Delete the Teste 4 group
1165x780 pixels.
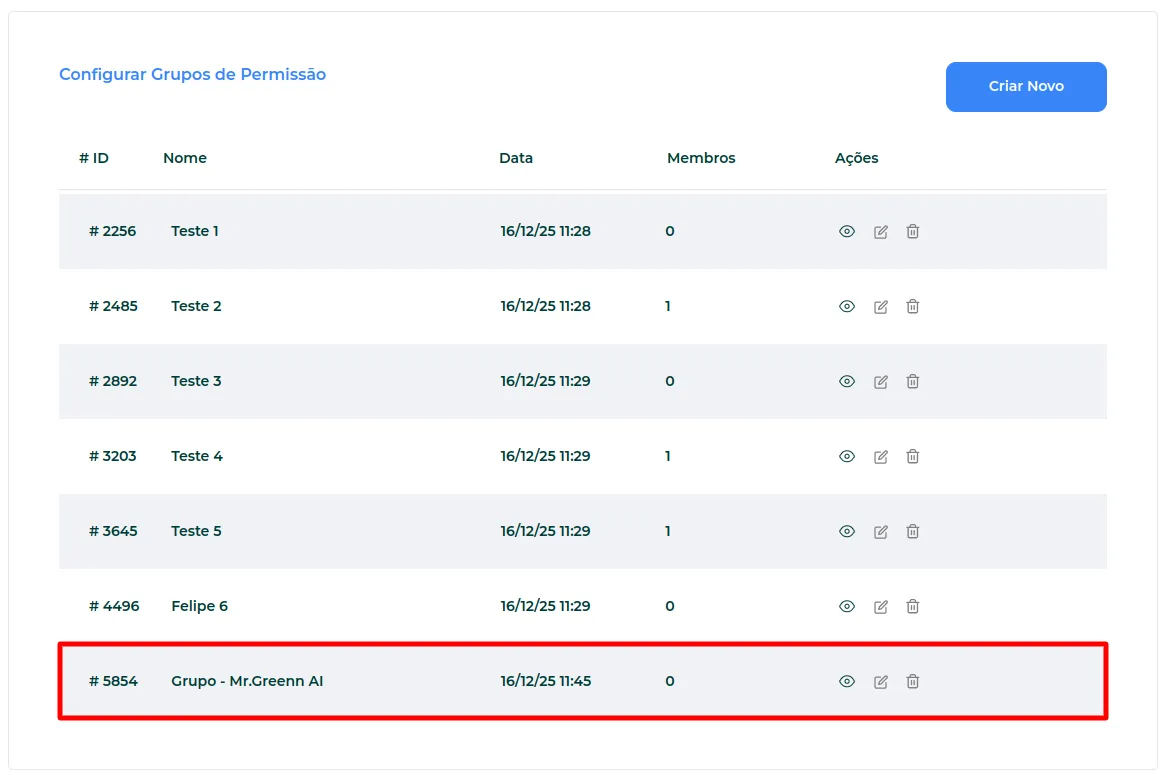(912, 457)
